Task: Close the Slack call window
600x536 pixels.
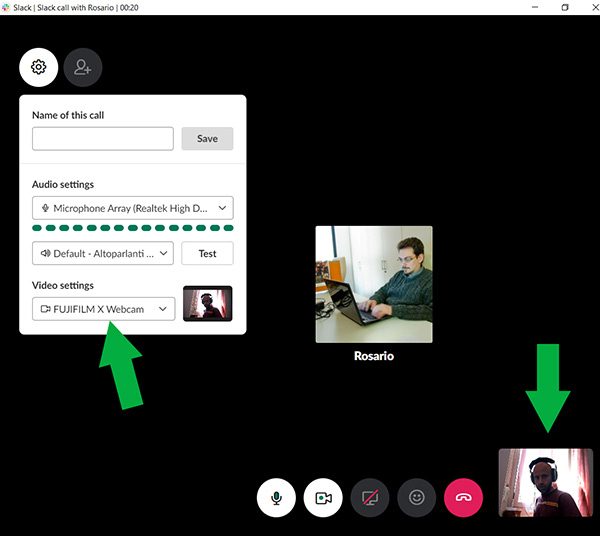Action: pyautogui.click(x=595, y=7)
